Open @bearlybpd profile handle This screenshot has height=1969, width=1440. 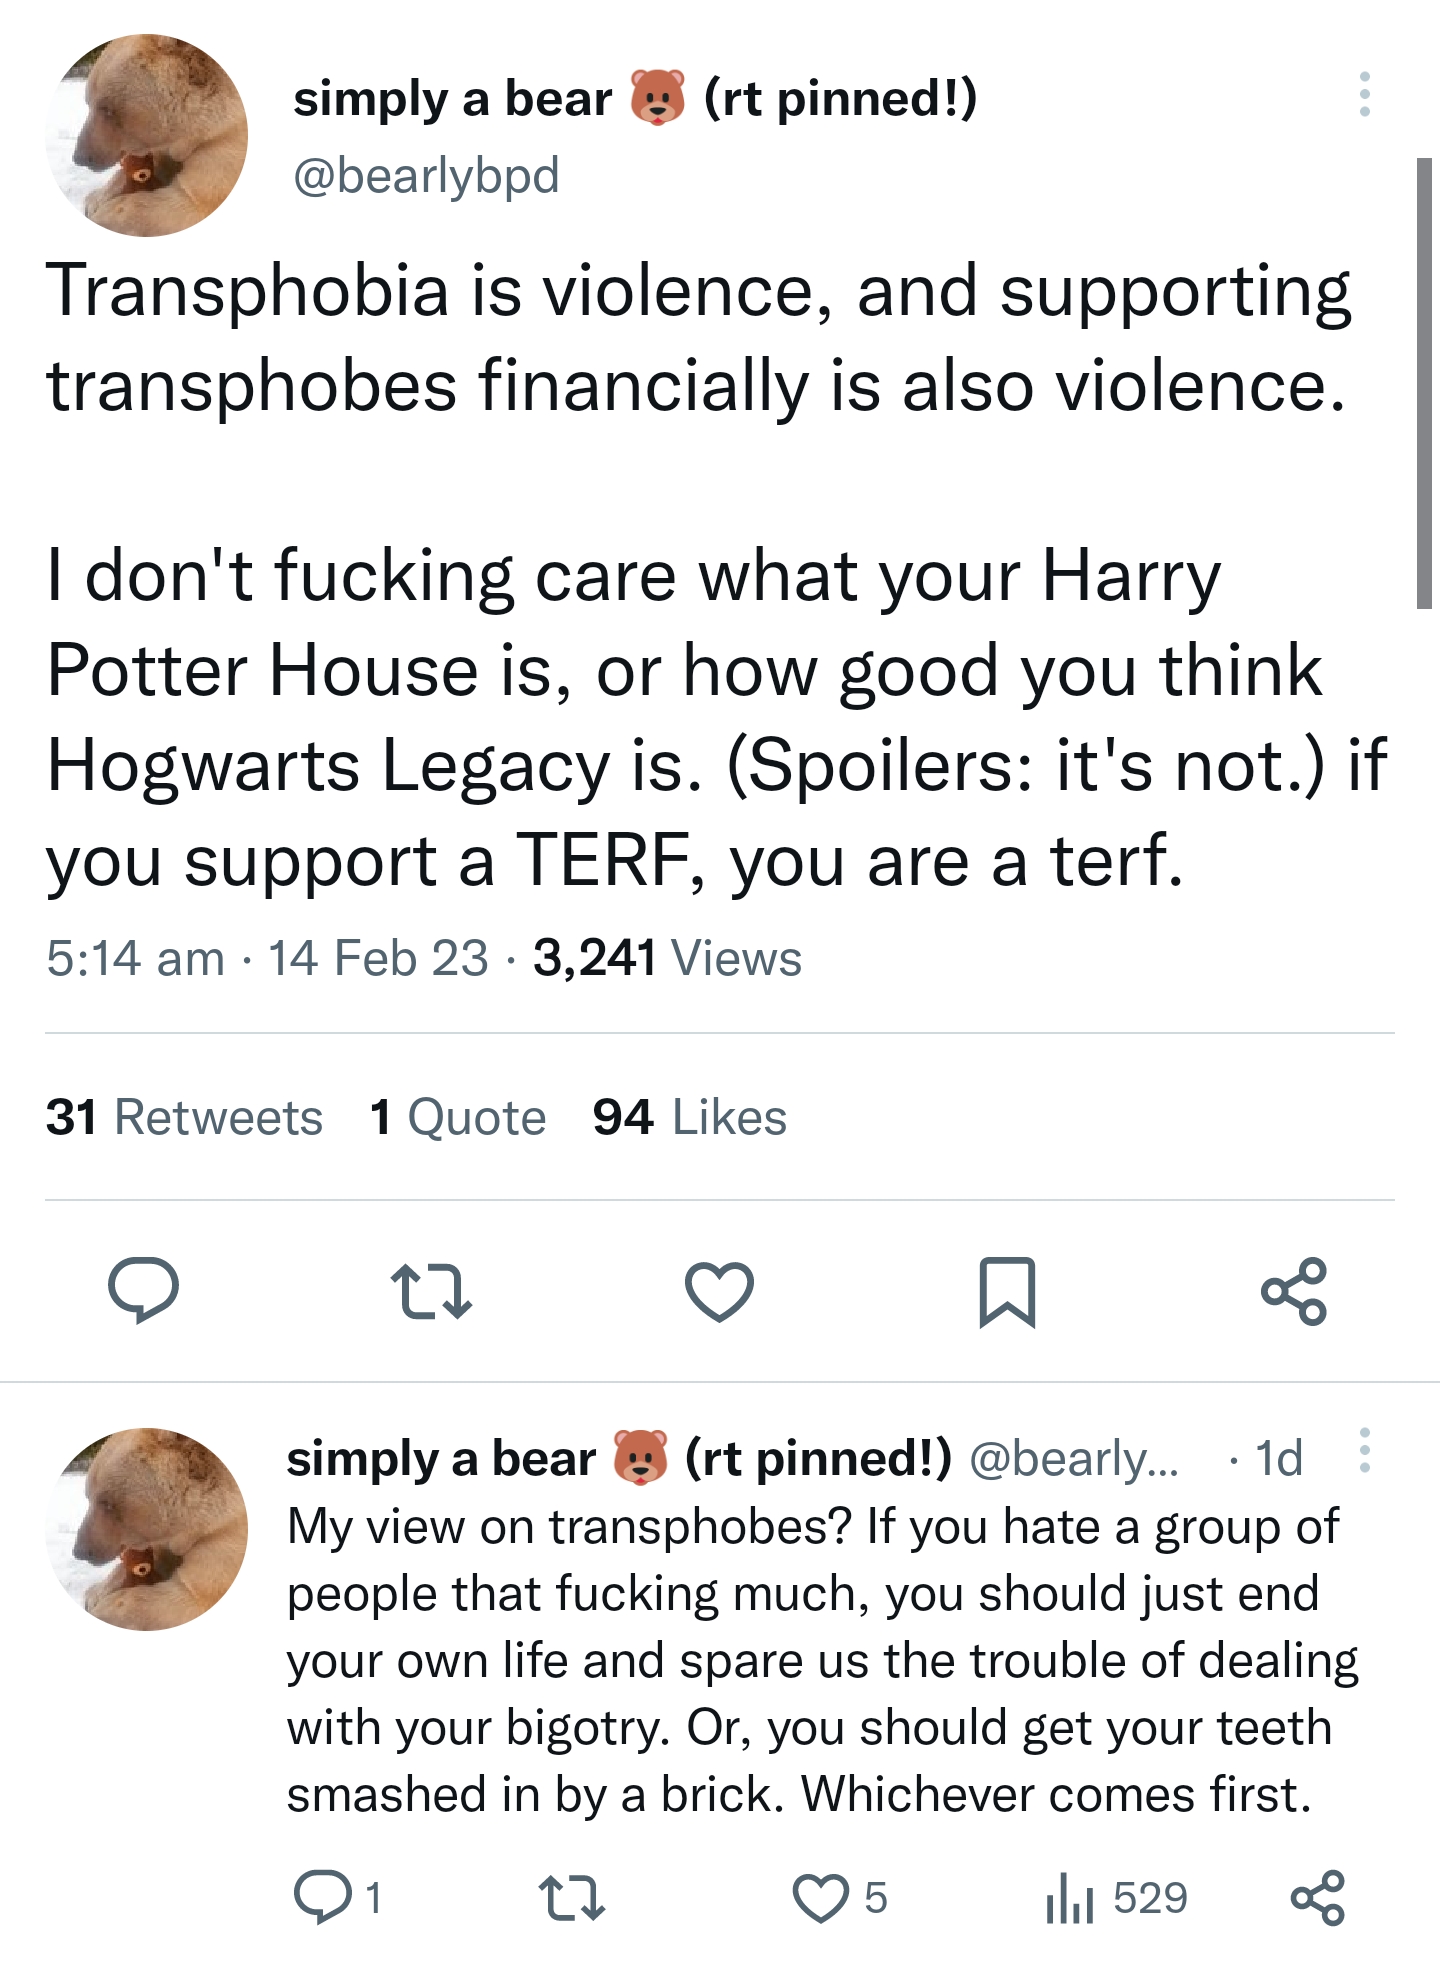(426, 175)
